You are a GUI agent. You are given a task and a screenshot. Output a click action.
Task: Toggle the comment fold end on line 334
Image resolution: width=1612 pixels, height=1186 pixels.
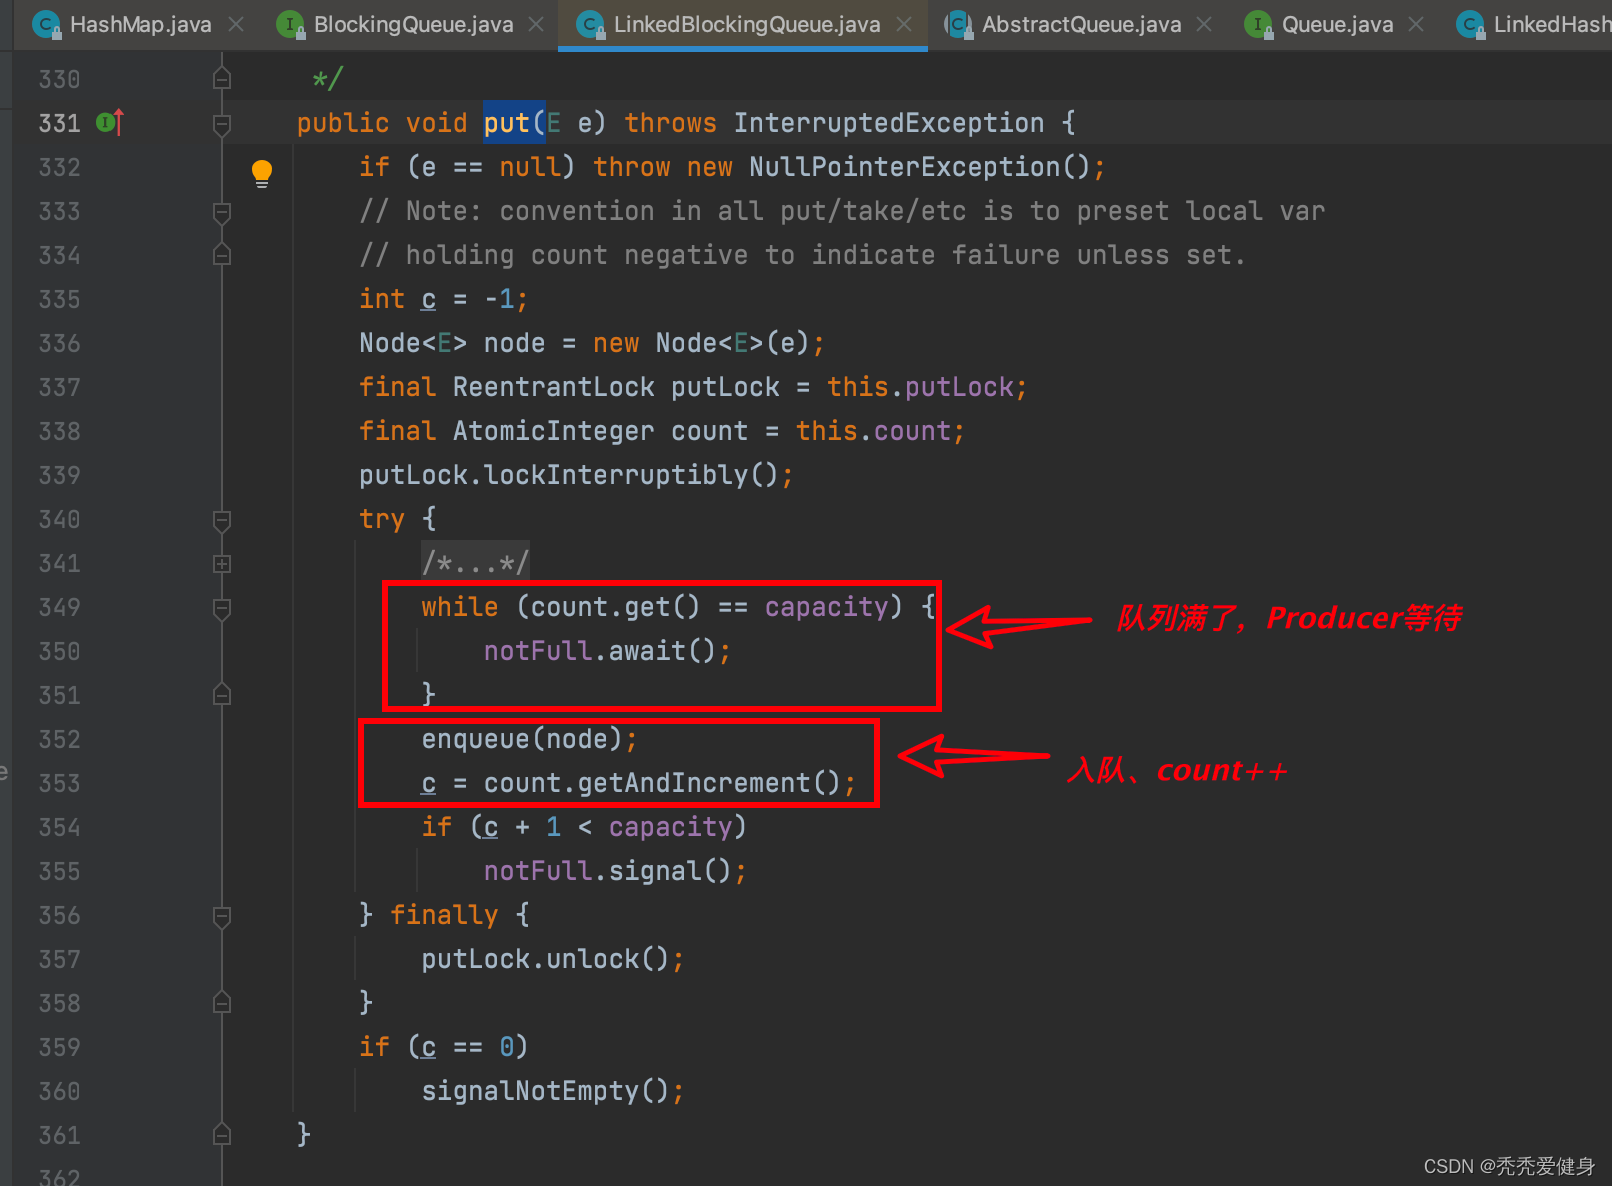coord(222,254)
